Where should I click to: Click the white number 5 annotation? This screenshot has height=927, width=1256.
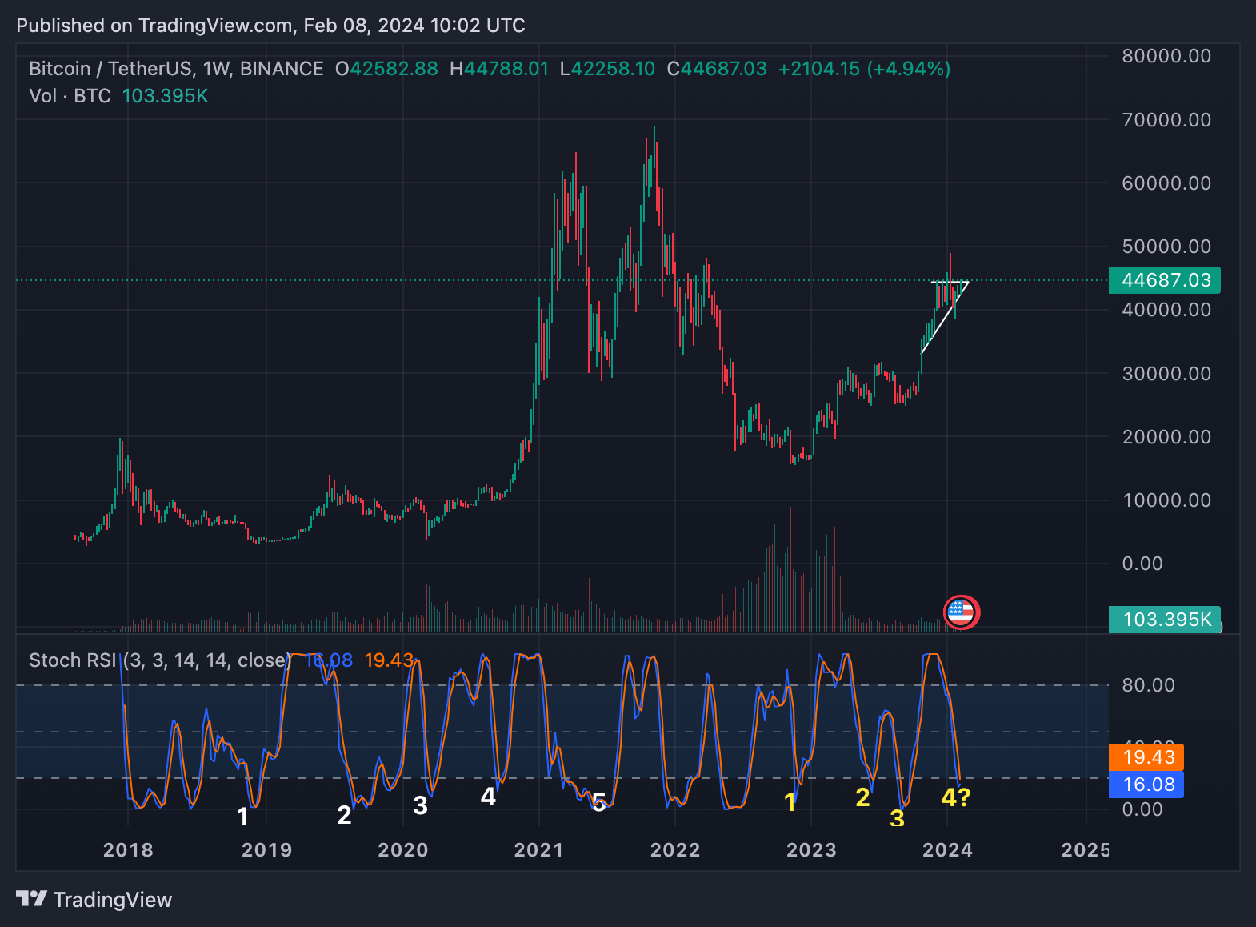[598, 801]
